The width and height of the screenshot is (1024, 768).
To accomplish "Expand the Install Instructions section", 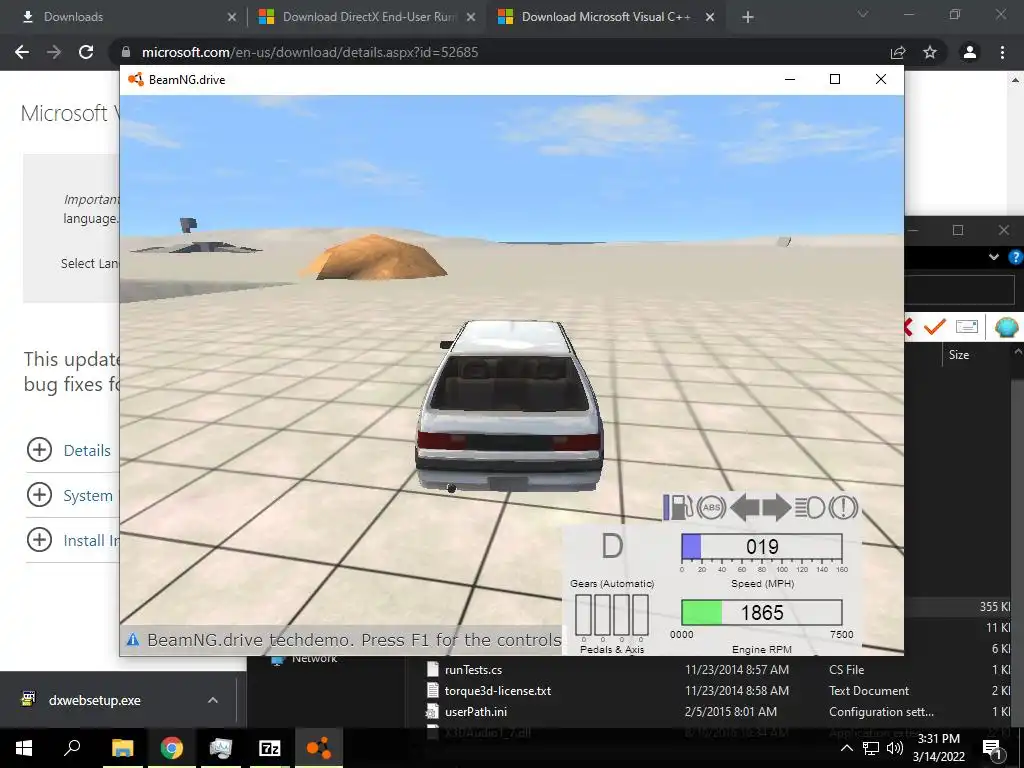I will click(39, 540).
